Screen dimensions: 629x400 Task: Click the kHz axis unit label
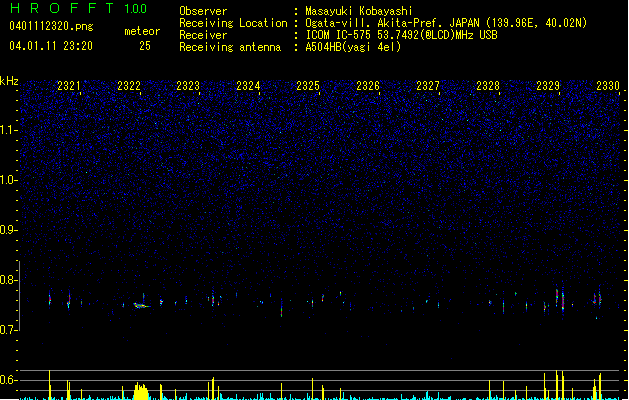[x=9, y=81]
